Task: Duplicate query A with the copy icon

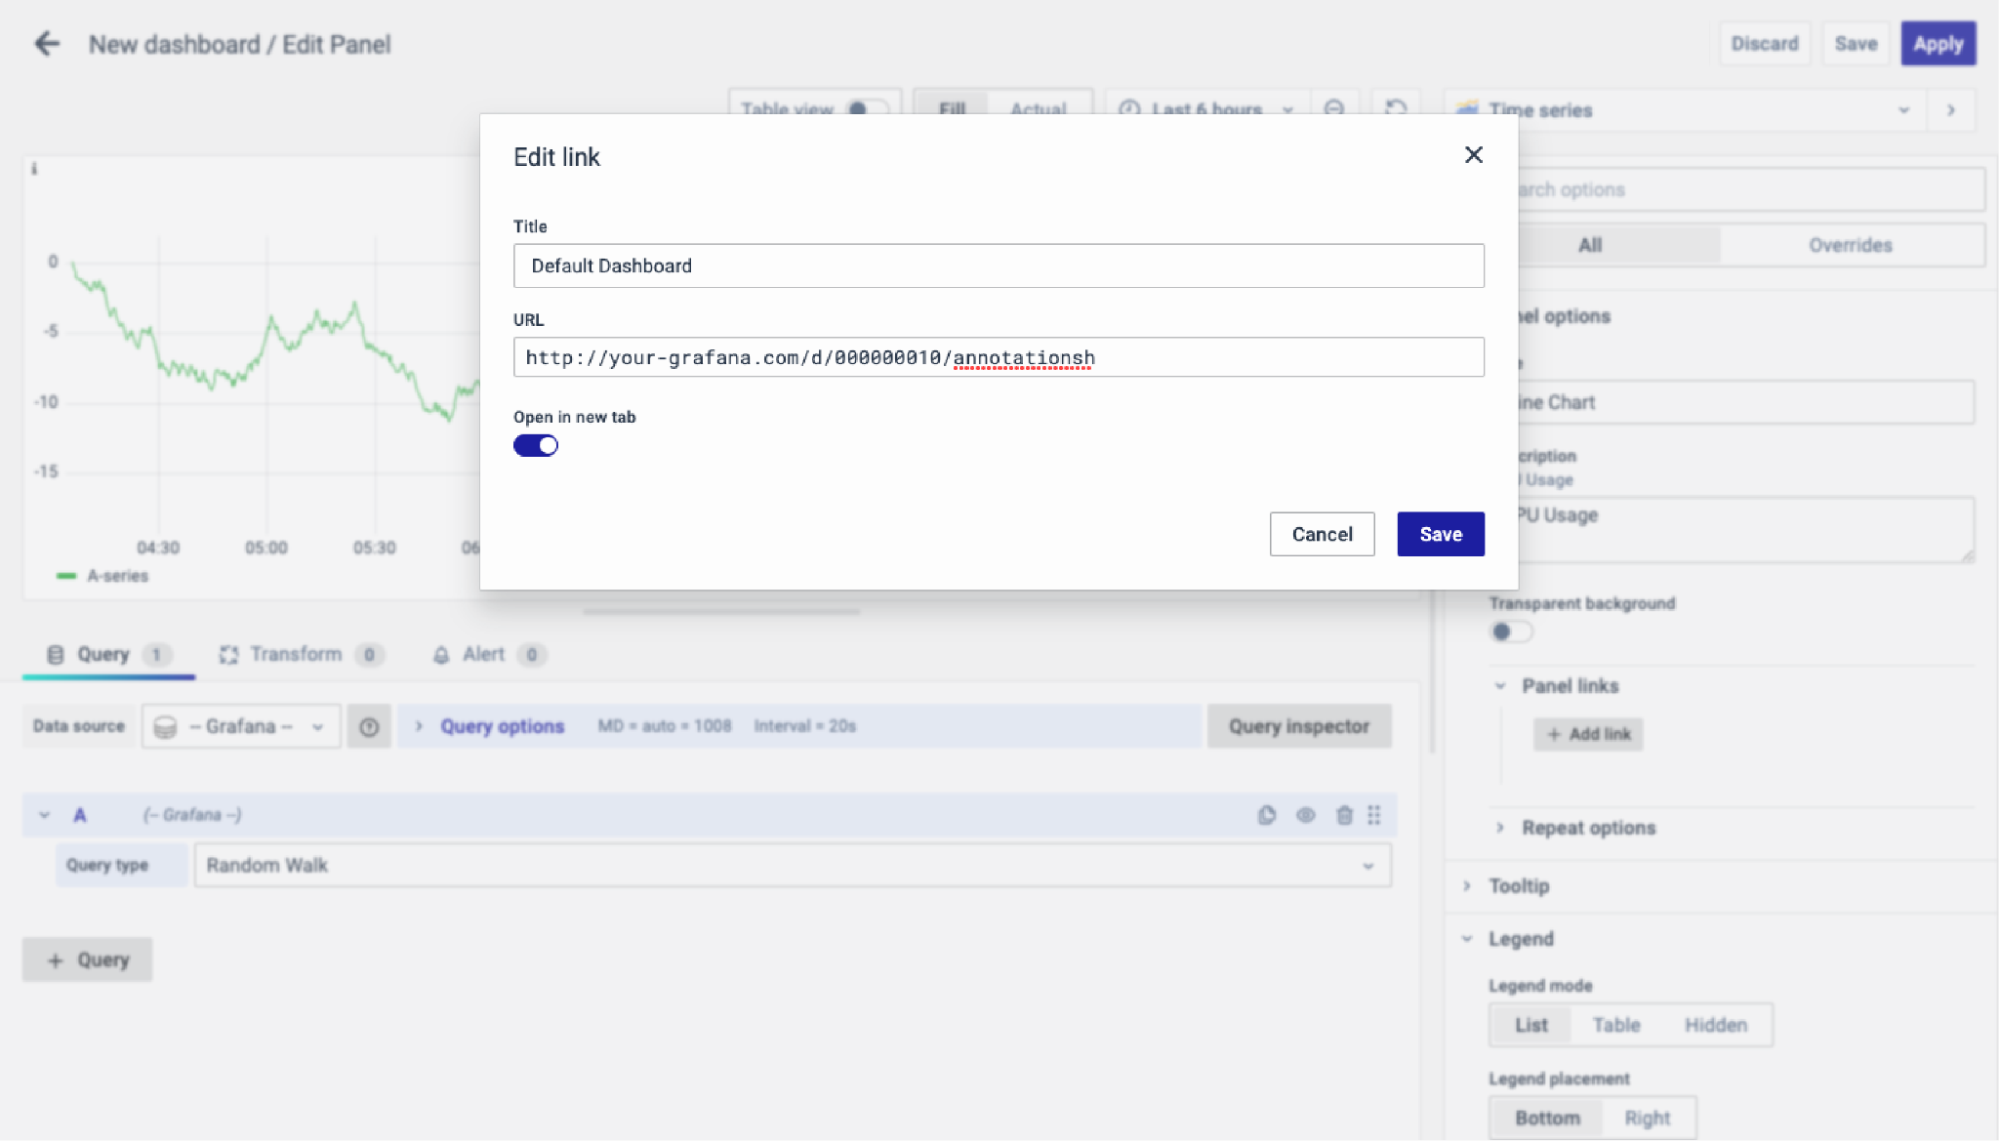Action: 1267,815
